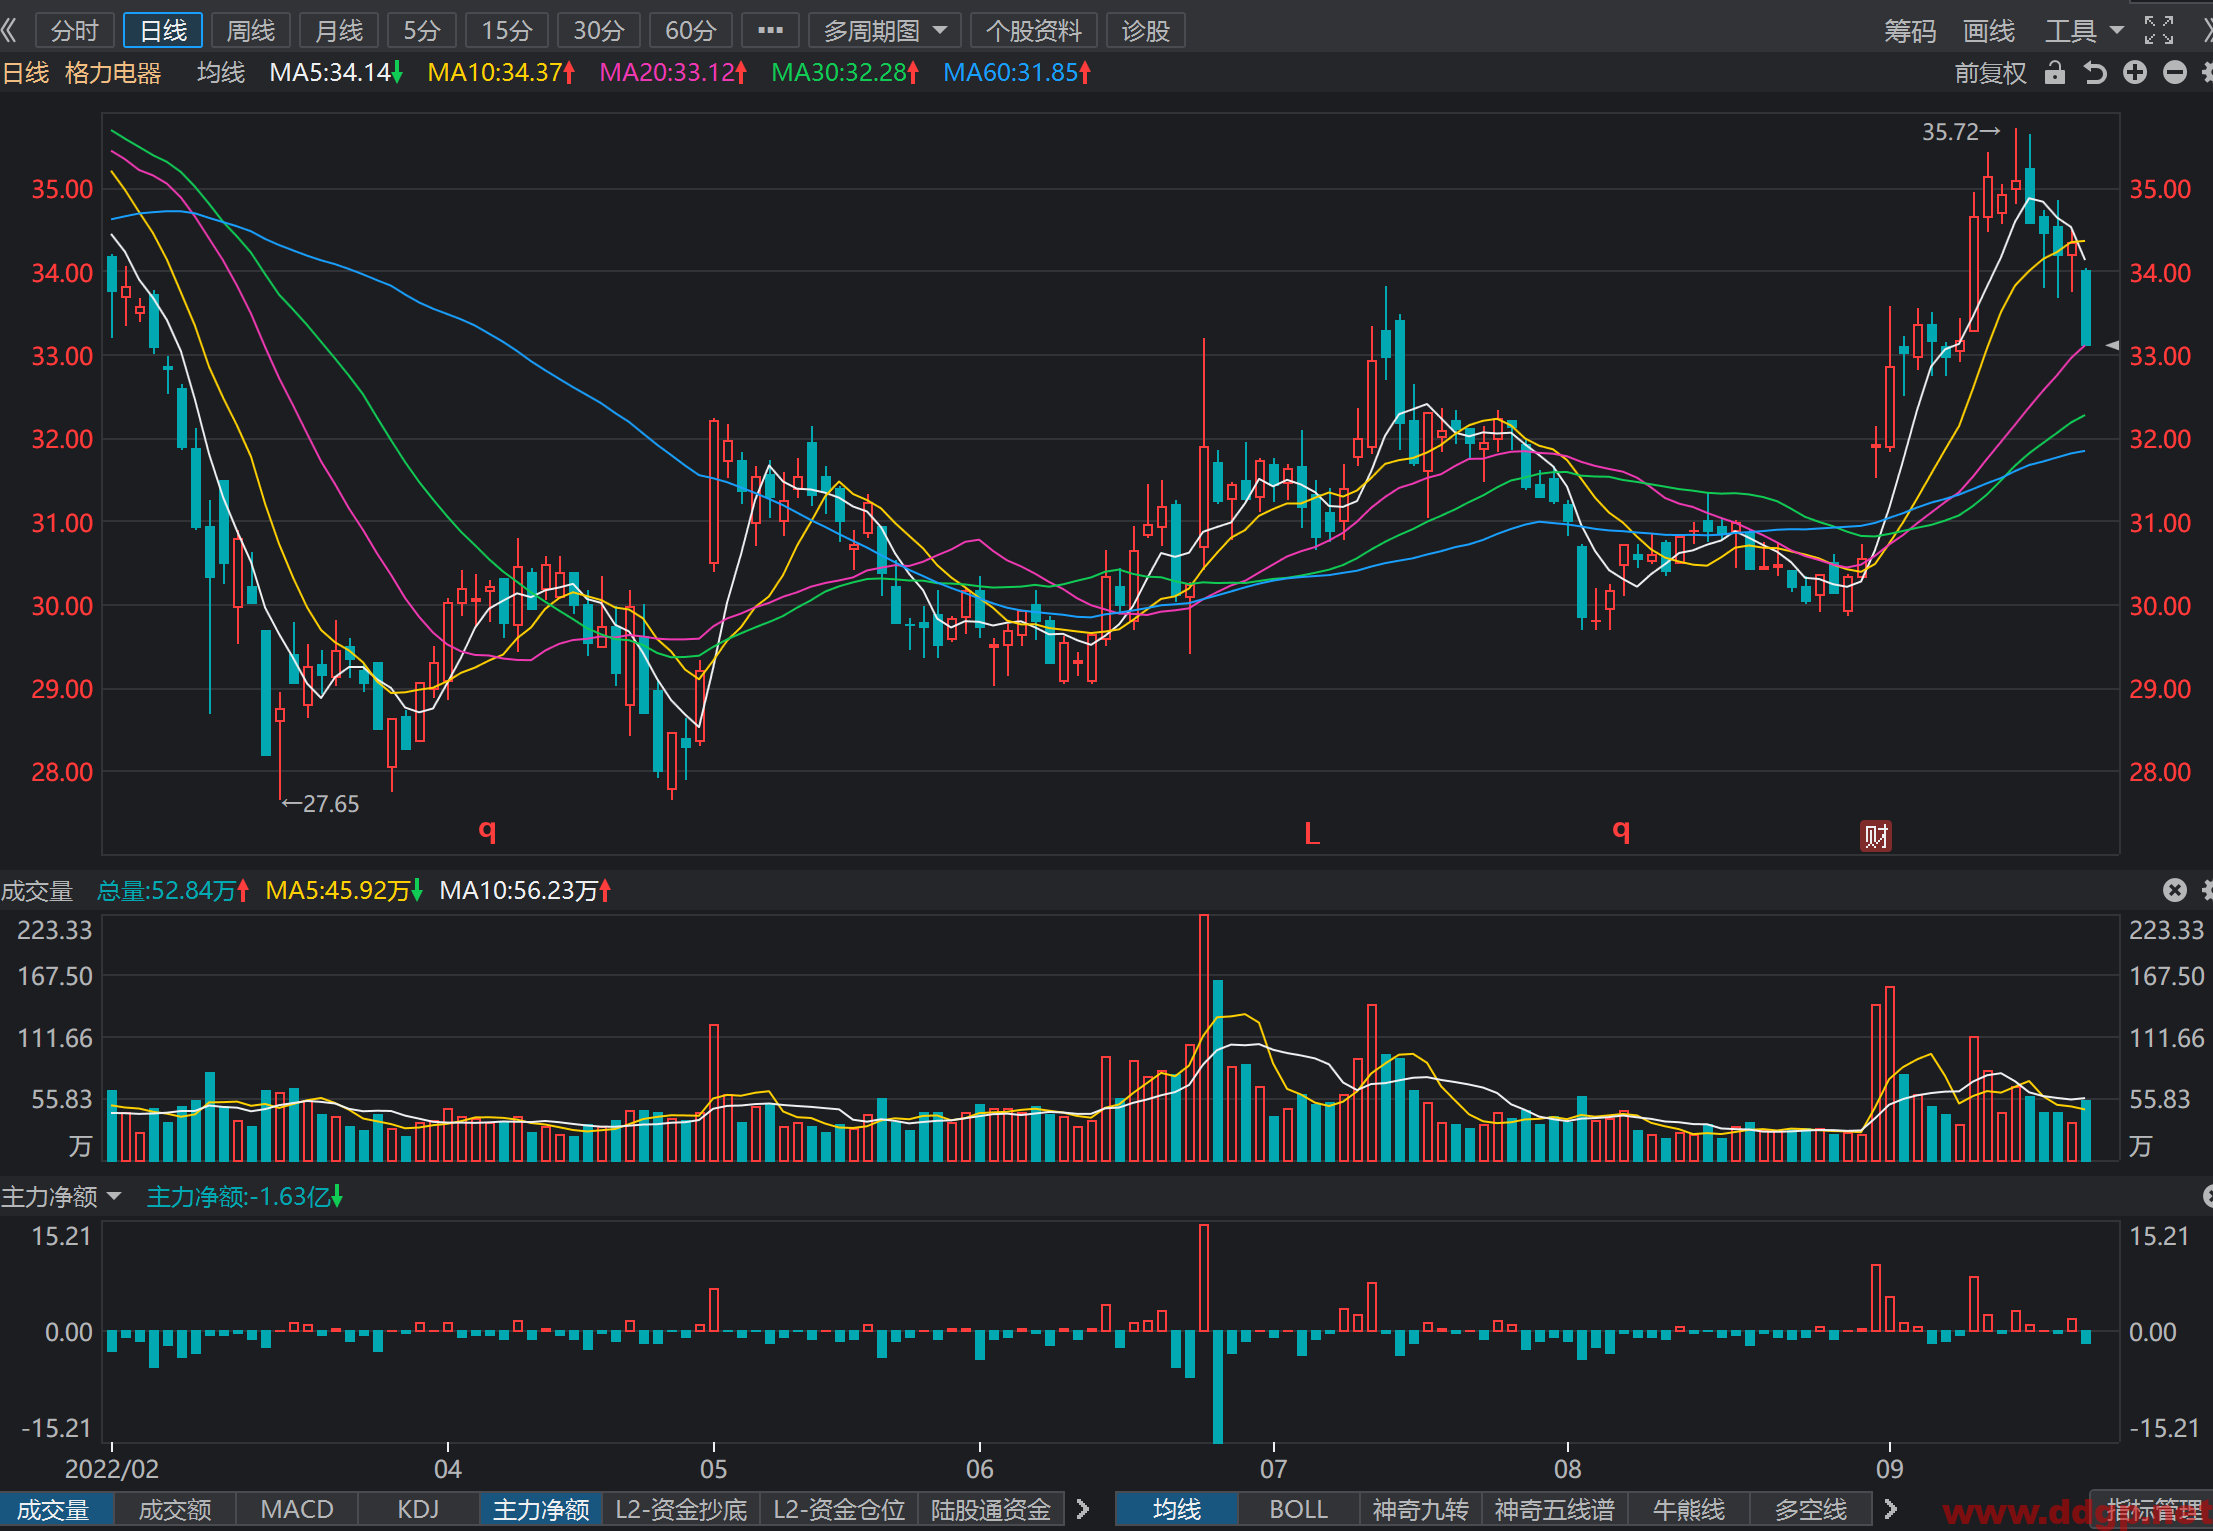Open the 诊股 stock diagnosis

1146,30
